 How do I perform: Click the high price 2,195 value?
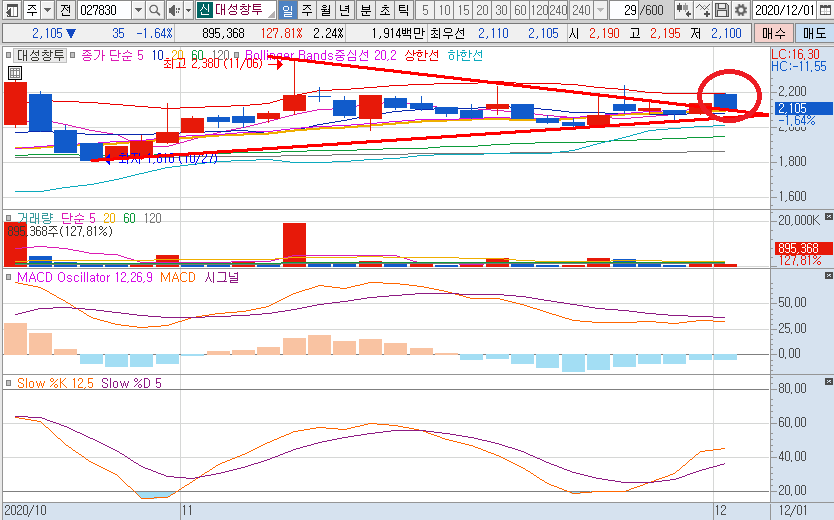[x=665, y=33]
